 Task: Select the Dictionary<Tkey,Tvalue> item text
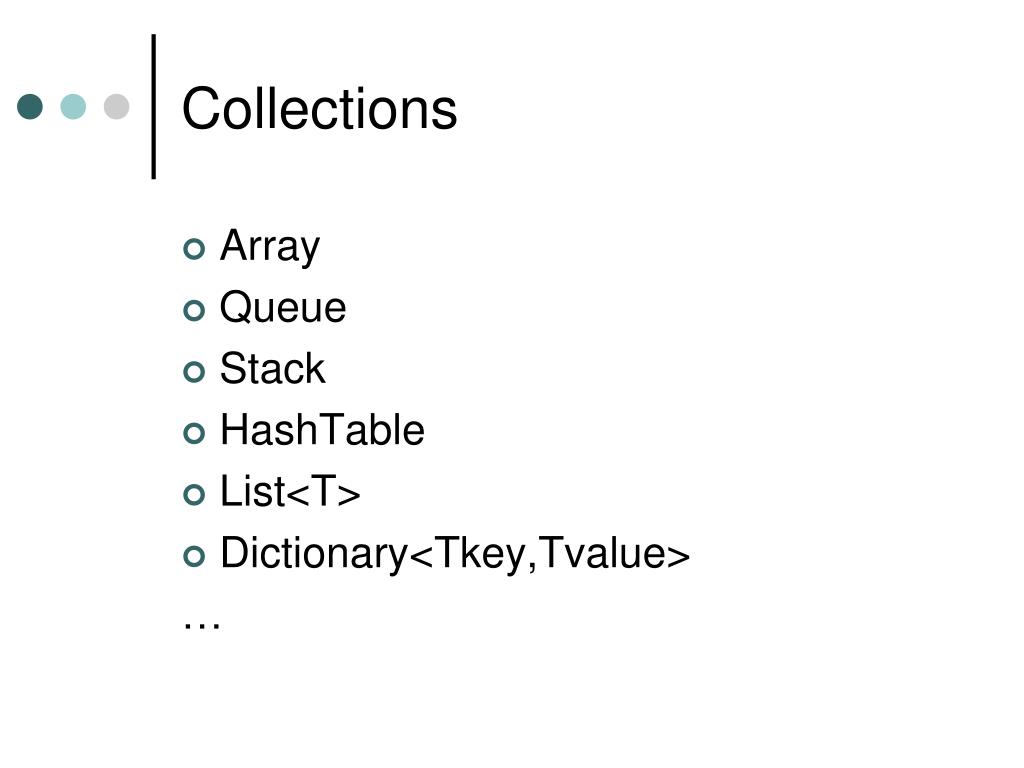click(x=455, y=554)
